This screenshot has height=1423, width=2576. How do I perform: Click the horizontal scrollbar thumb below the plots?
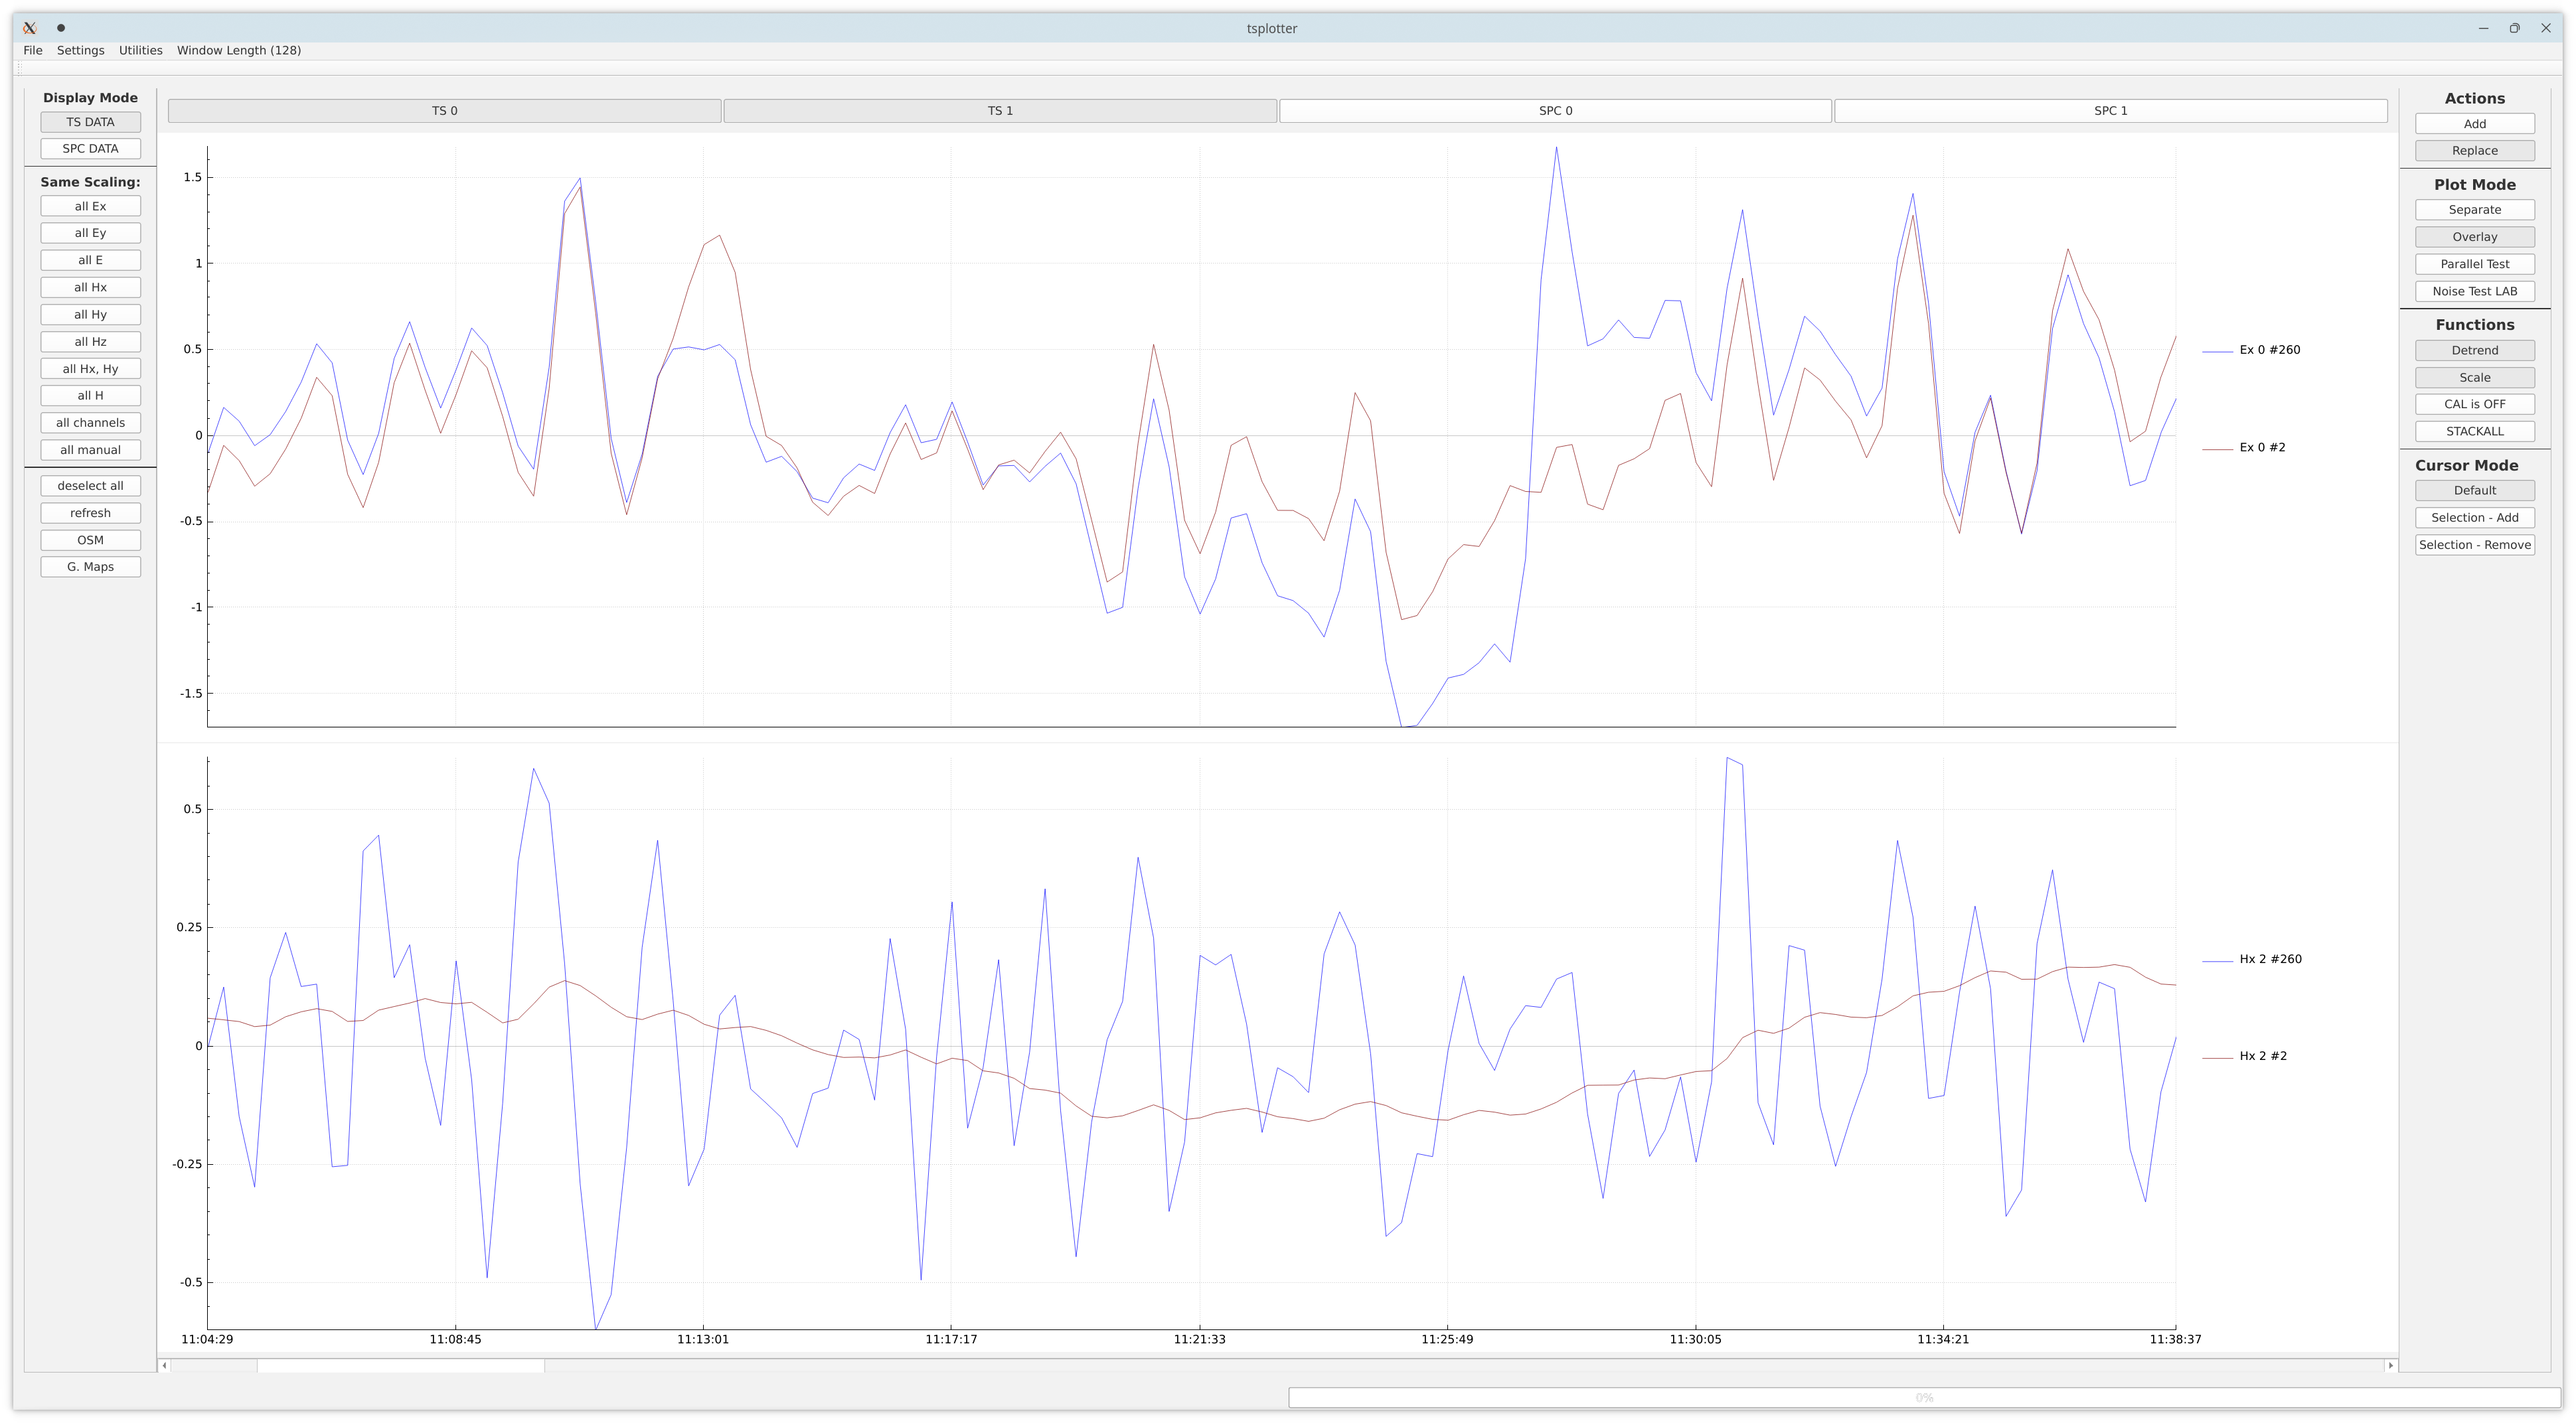point(400,1365)
